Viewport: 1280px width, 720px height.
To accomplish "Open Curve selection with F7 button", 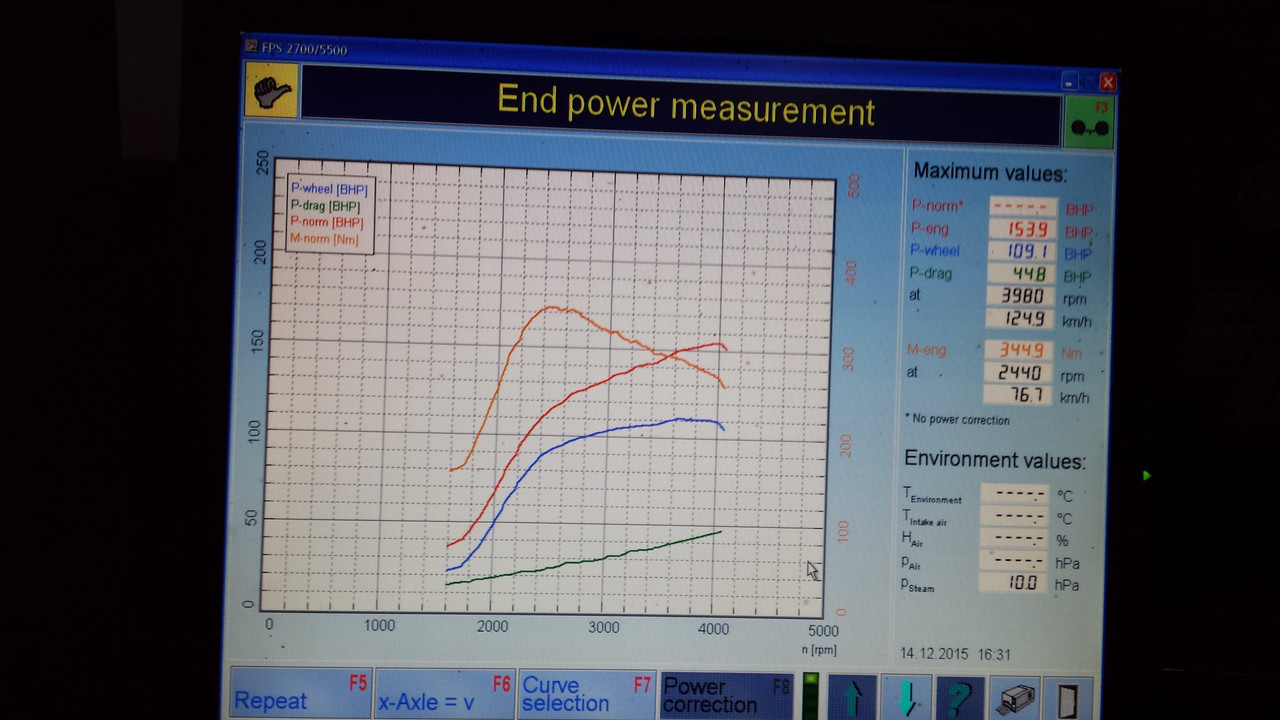I will pos(588,694).
